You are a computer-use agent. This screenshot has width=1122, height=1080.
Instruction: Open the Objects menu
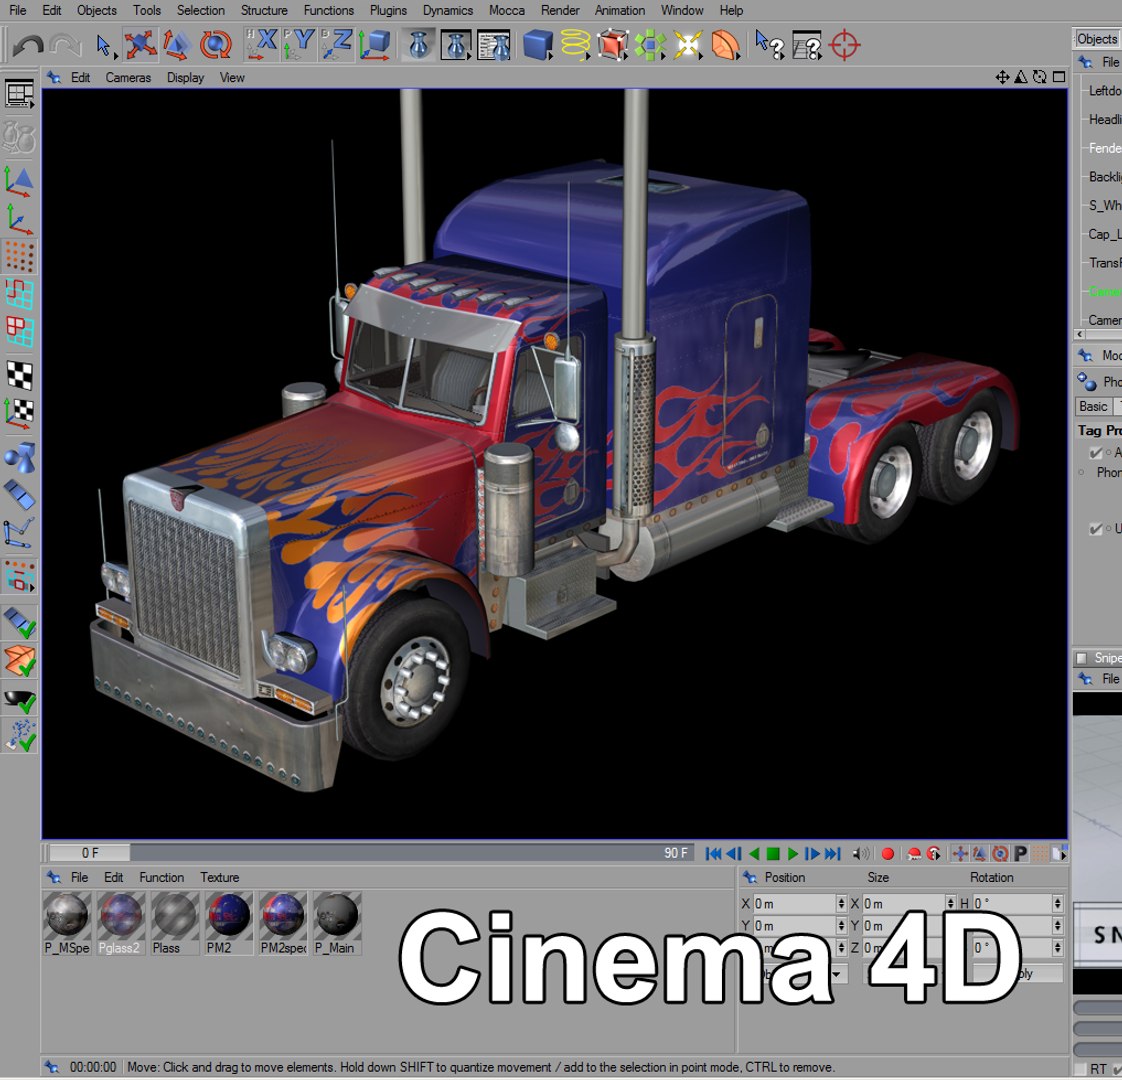click(97, 10)
